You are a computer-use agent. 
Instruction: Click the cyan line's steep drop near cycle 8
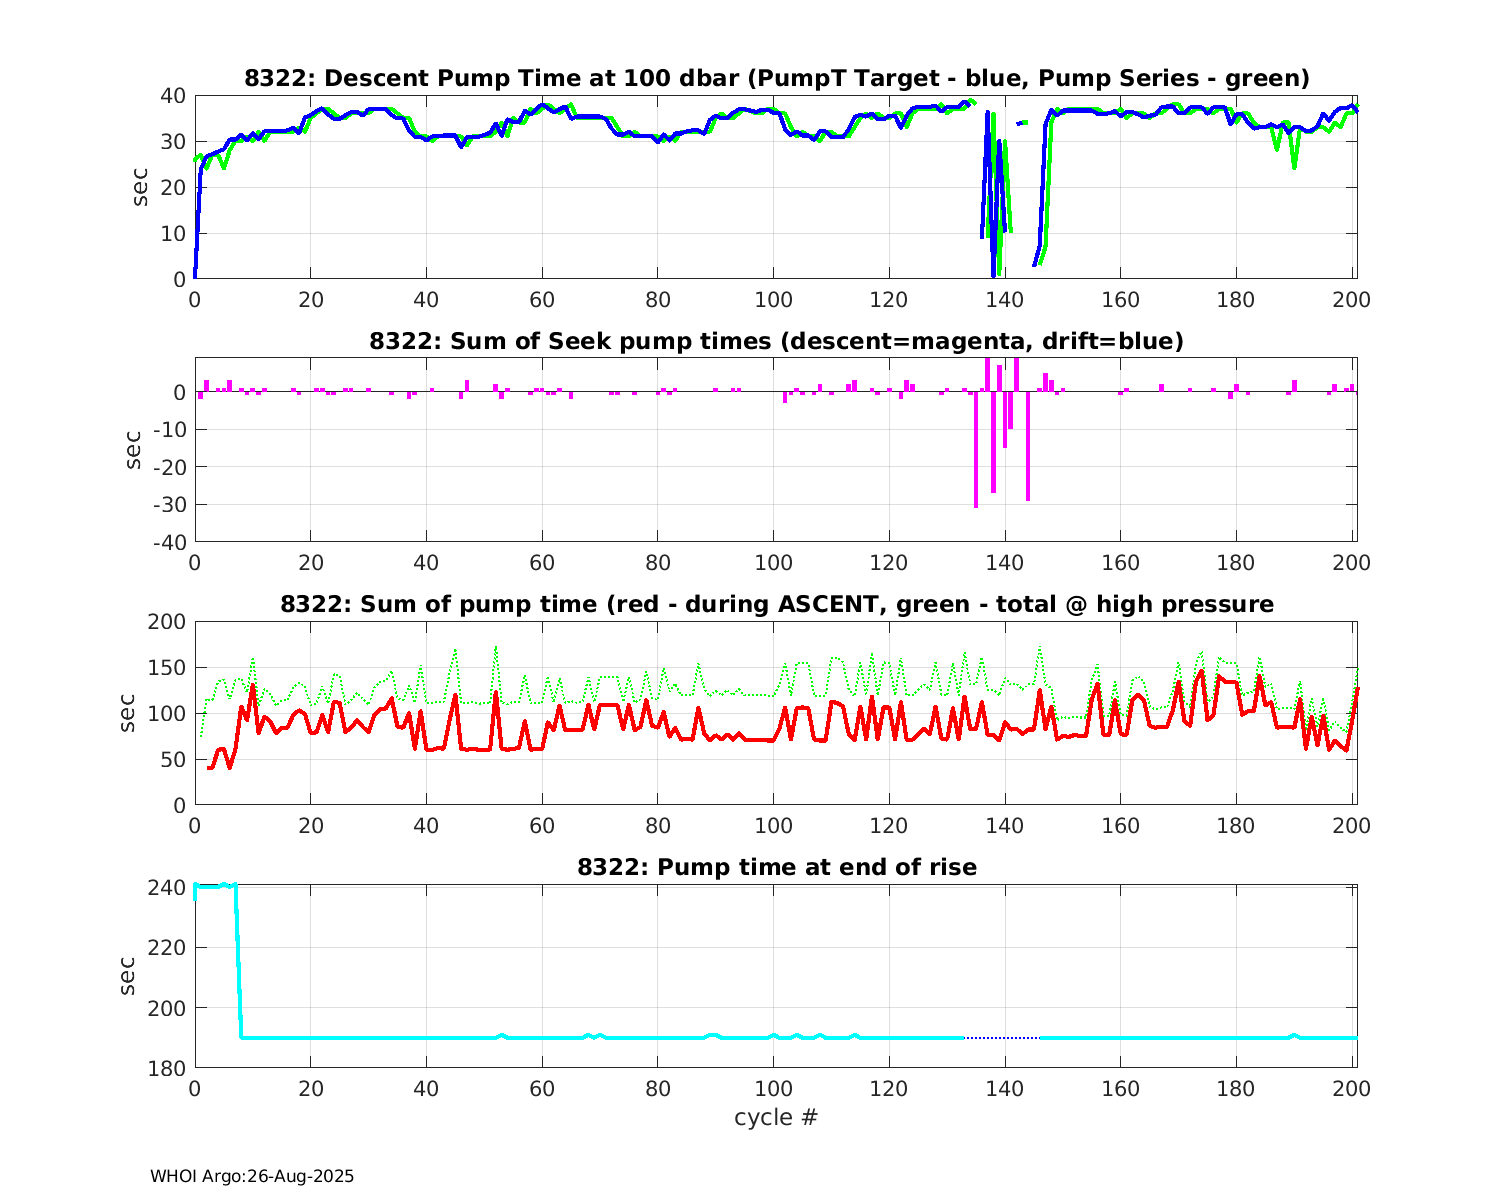pos(239,960)
